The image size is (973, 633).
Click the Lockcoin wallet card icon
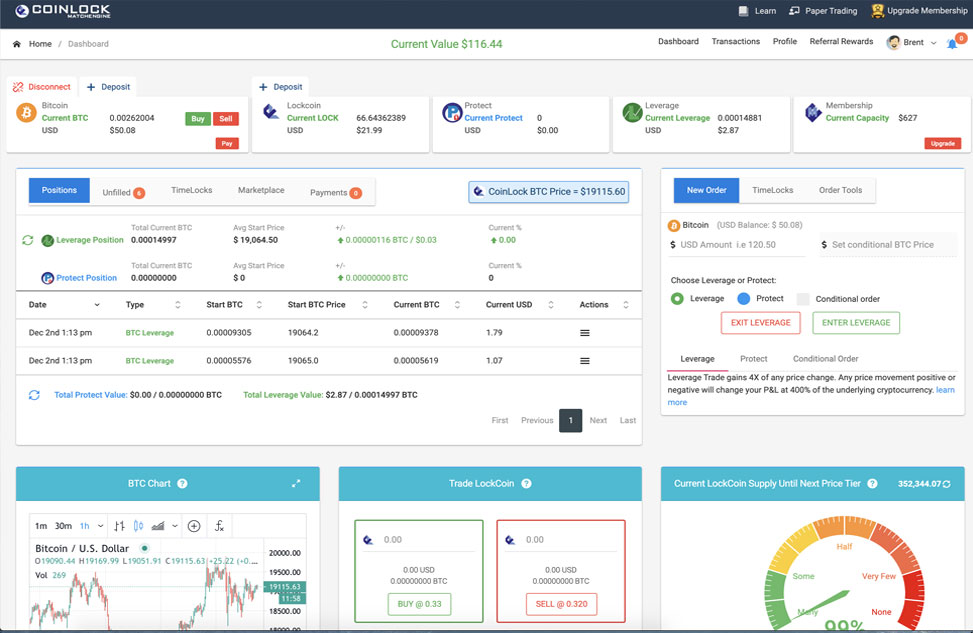271,112
